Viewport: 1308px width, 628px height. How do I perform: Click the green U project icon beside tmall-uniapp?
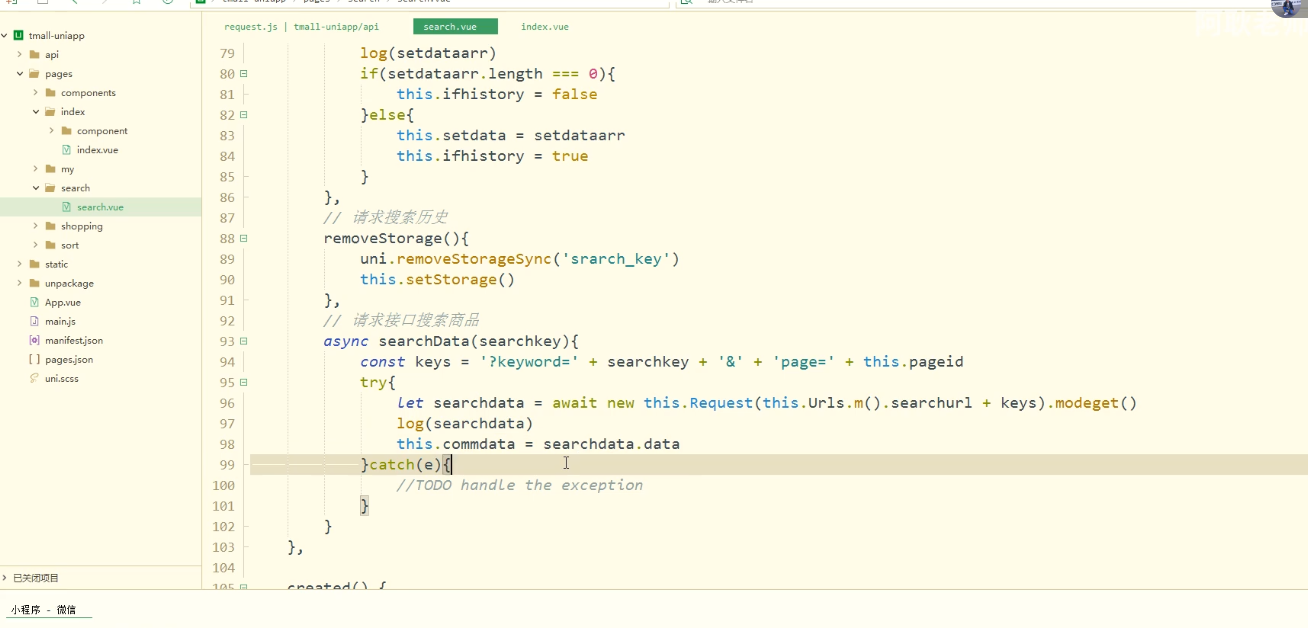click(19, 35)
